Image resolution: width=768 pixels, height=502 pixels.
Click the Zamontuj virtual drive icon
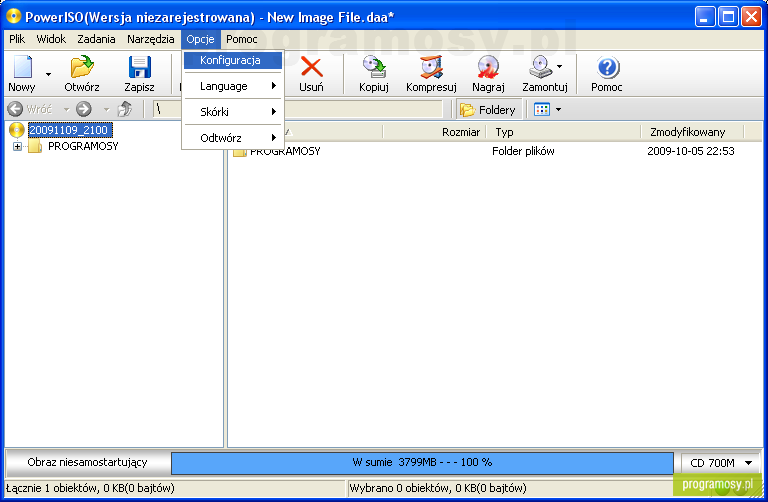coord(541,67)
